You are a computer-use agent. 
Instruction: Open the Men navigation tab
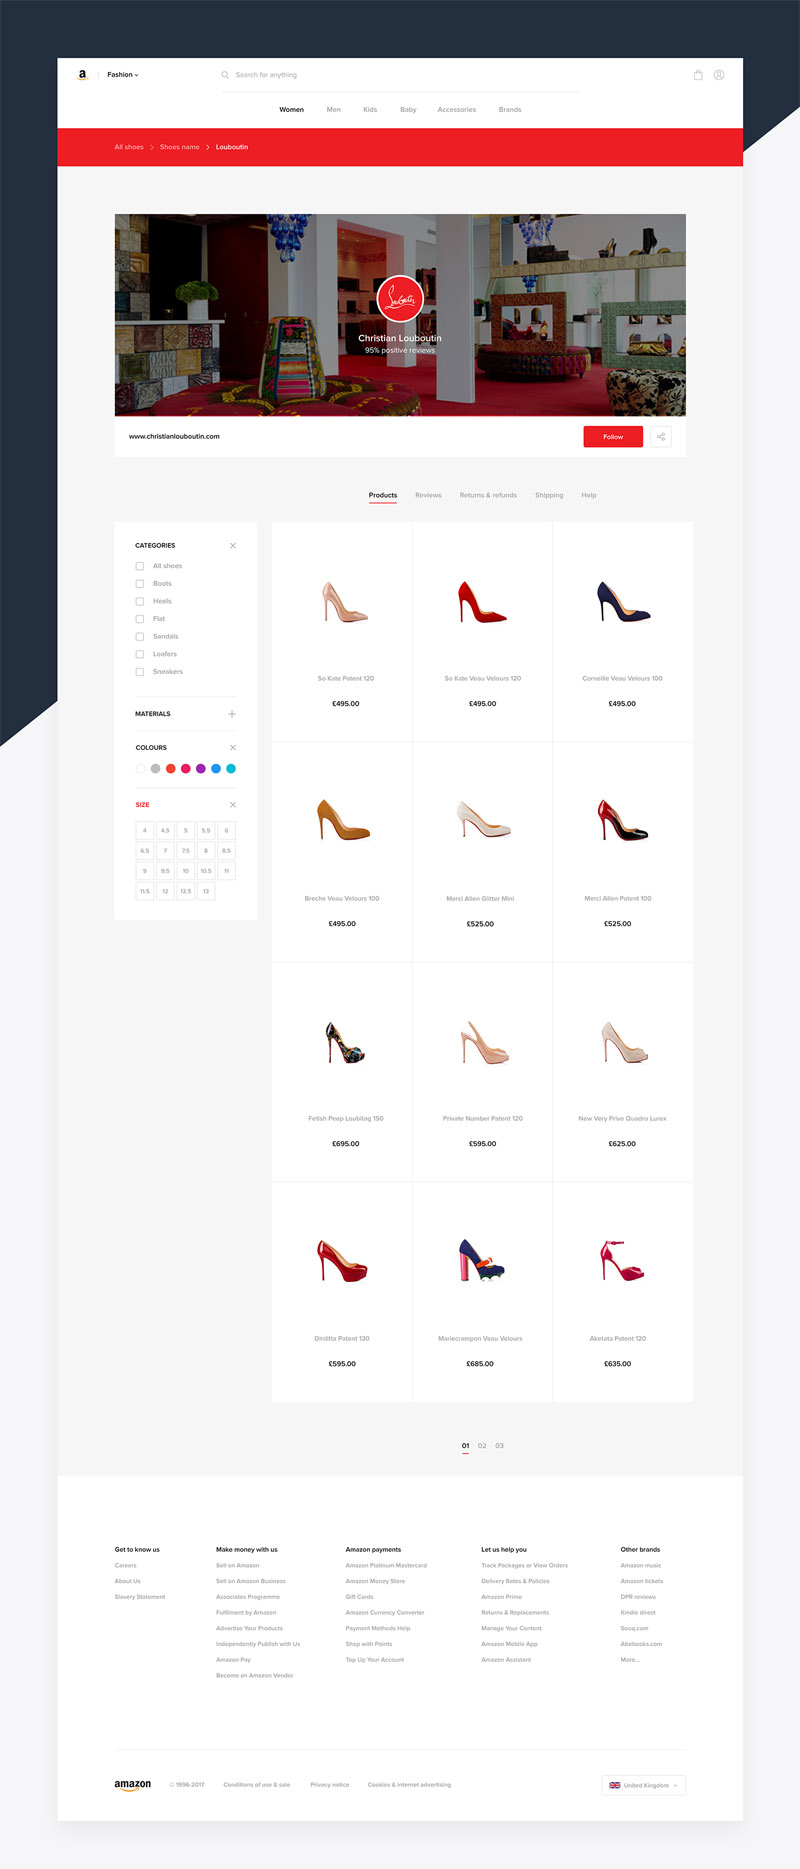pyautogui.click(x=334, y=110)
